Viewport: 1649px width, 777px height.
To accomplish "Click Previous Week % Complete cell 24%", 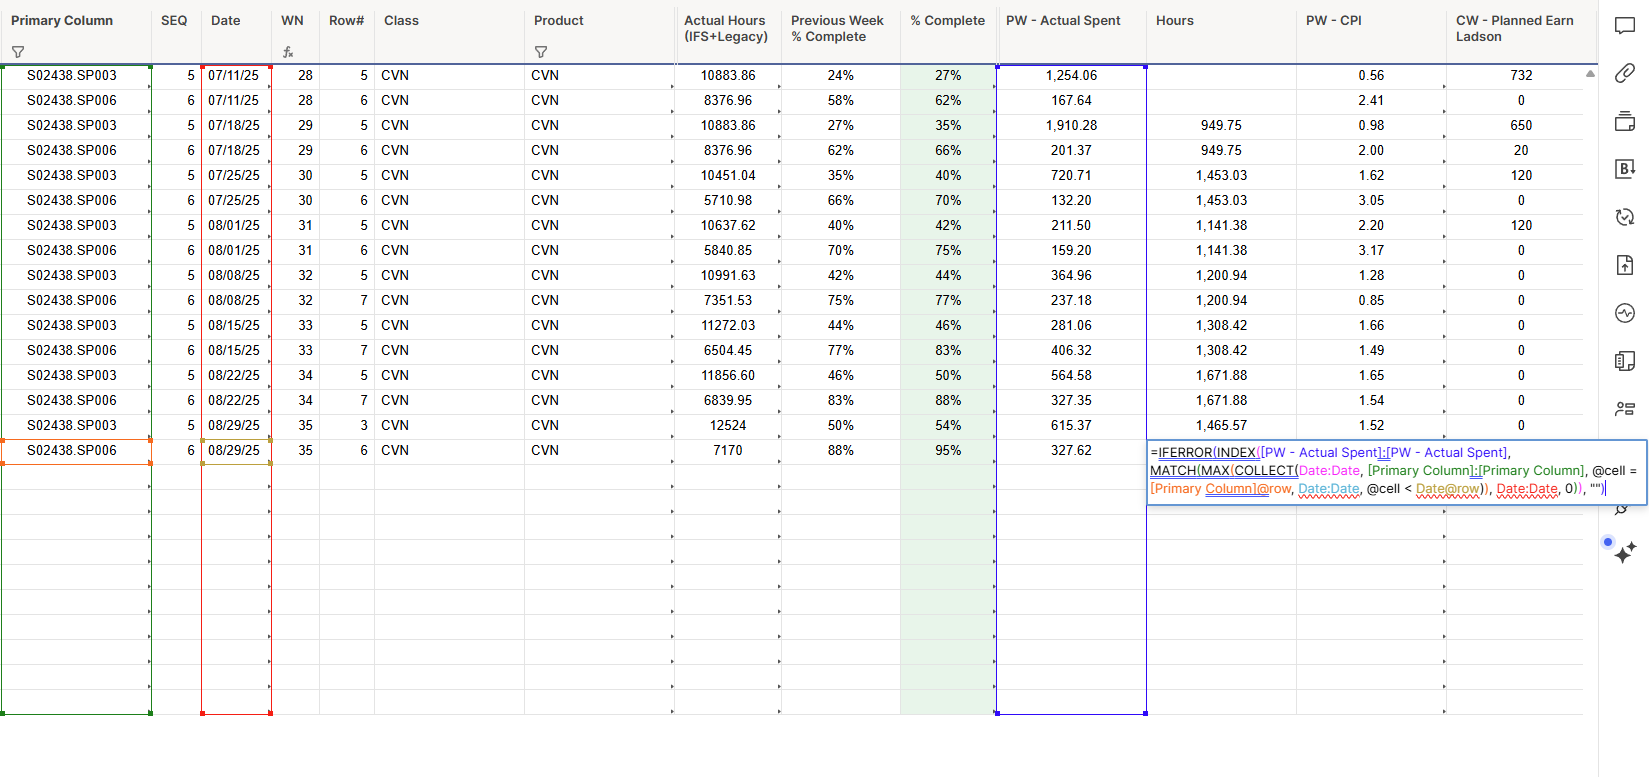I will 841,76.
